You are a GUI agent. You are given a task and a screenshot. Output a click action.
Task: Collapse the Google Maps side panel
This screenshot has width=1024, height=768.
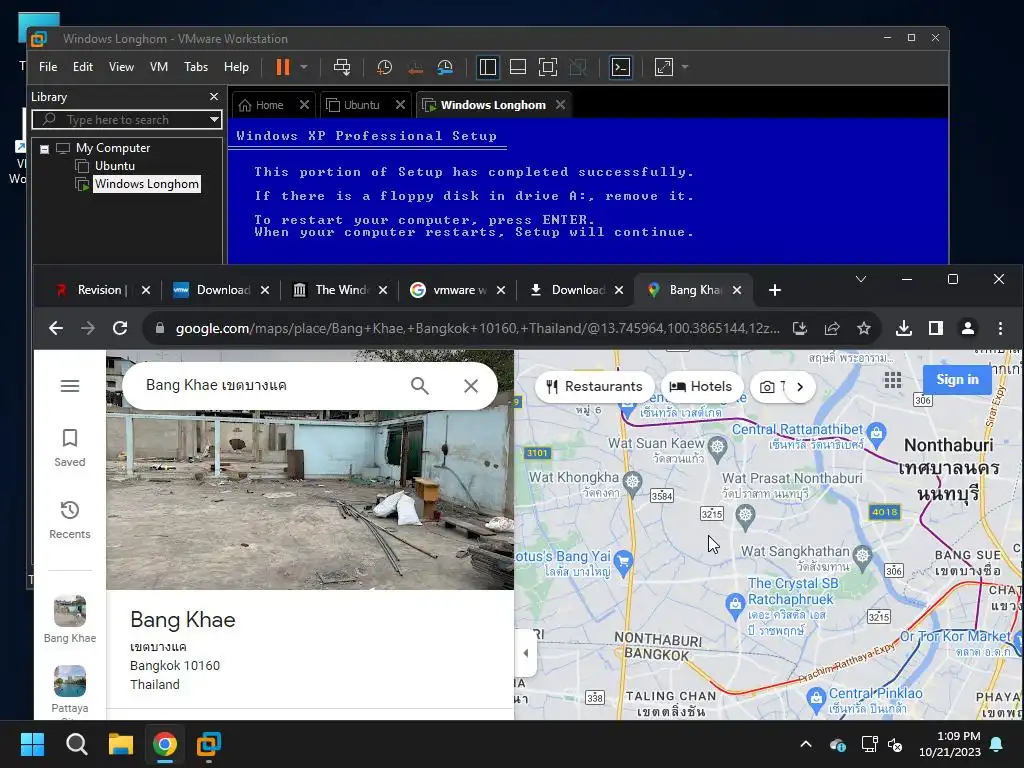[526, 652]
